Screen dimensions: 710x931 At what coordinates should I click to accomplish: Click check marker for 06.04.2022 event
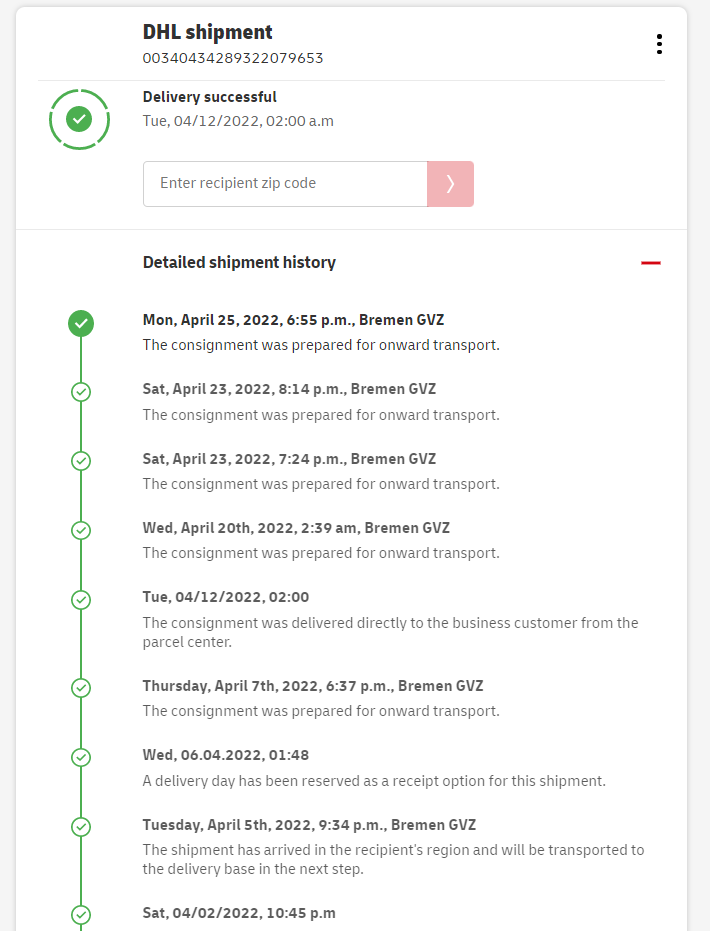[81, 757]
